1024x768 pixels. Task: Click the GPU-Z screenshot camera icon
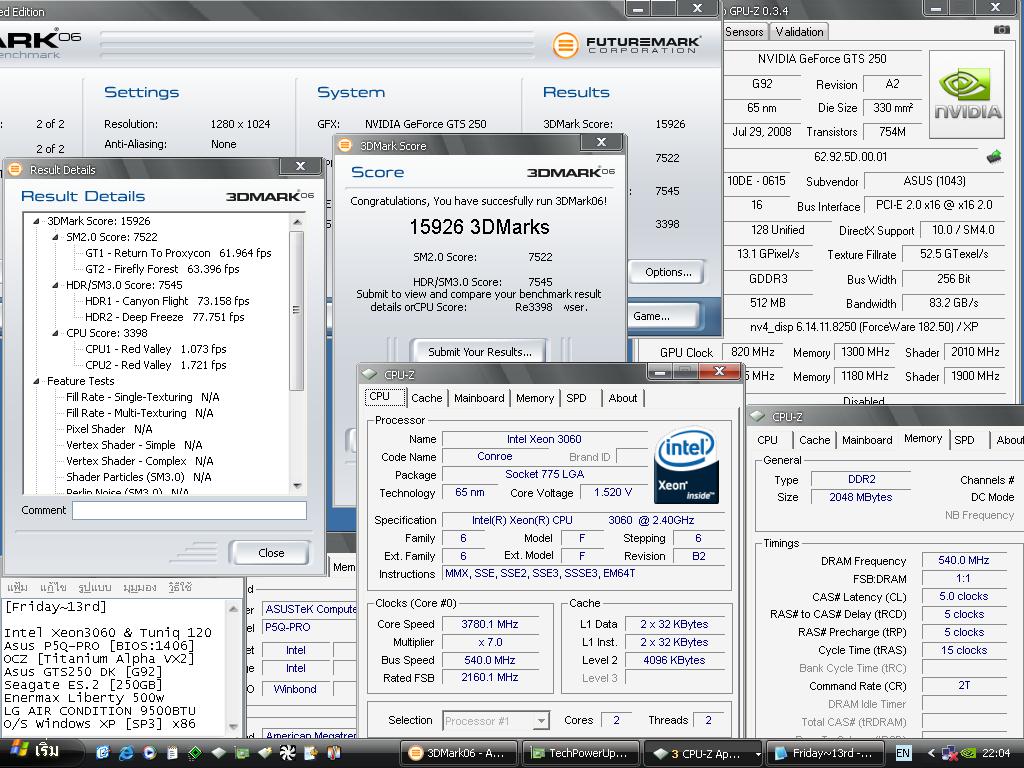click(x=1001, y=31)
